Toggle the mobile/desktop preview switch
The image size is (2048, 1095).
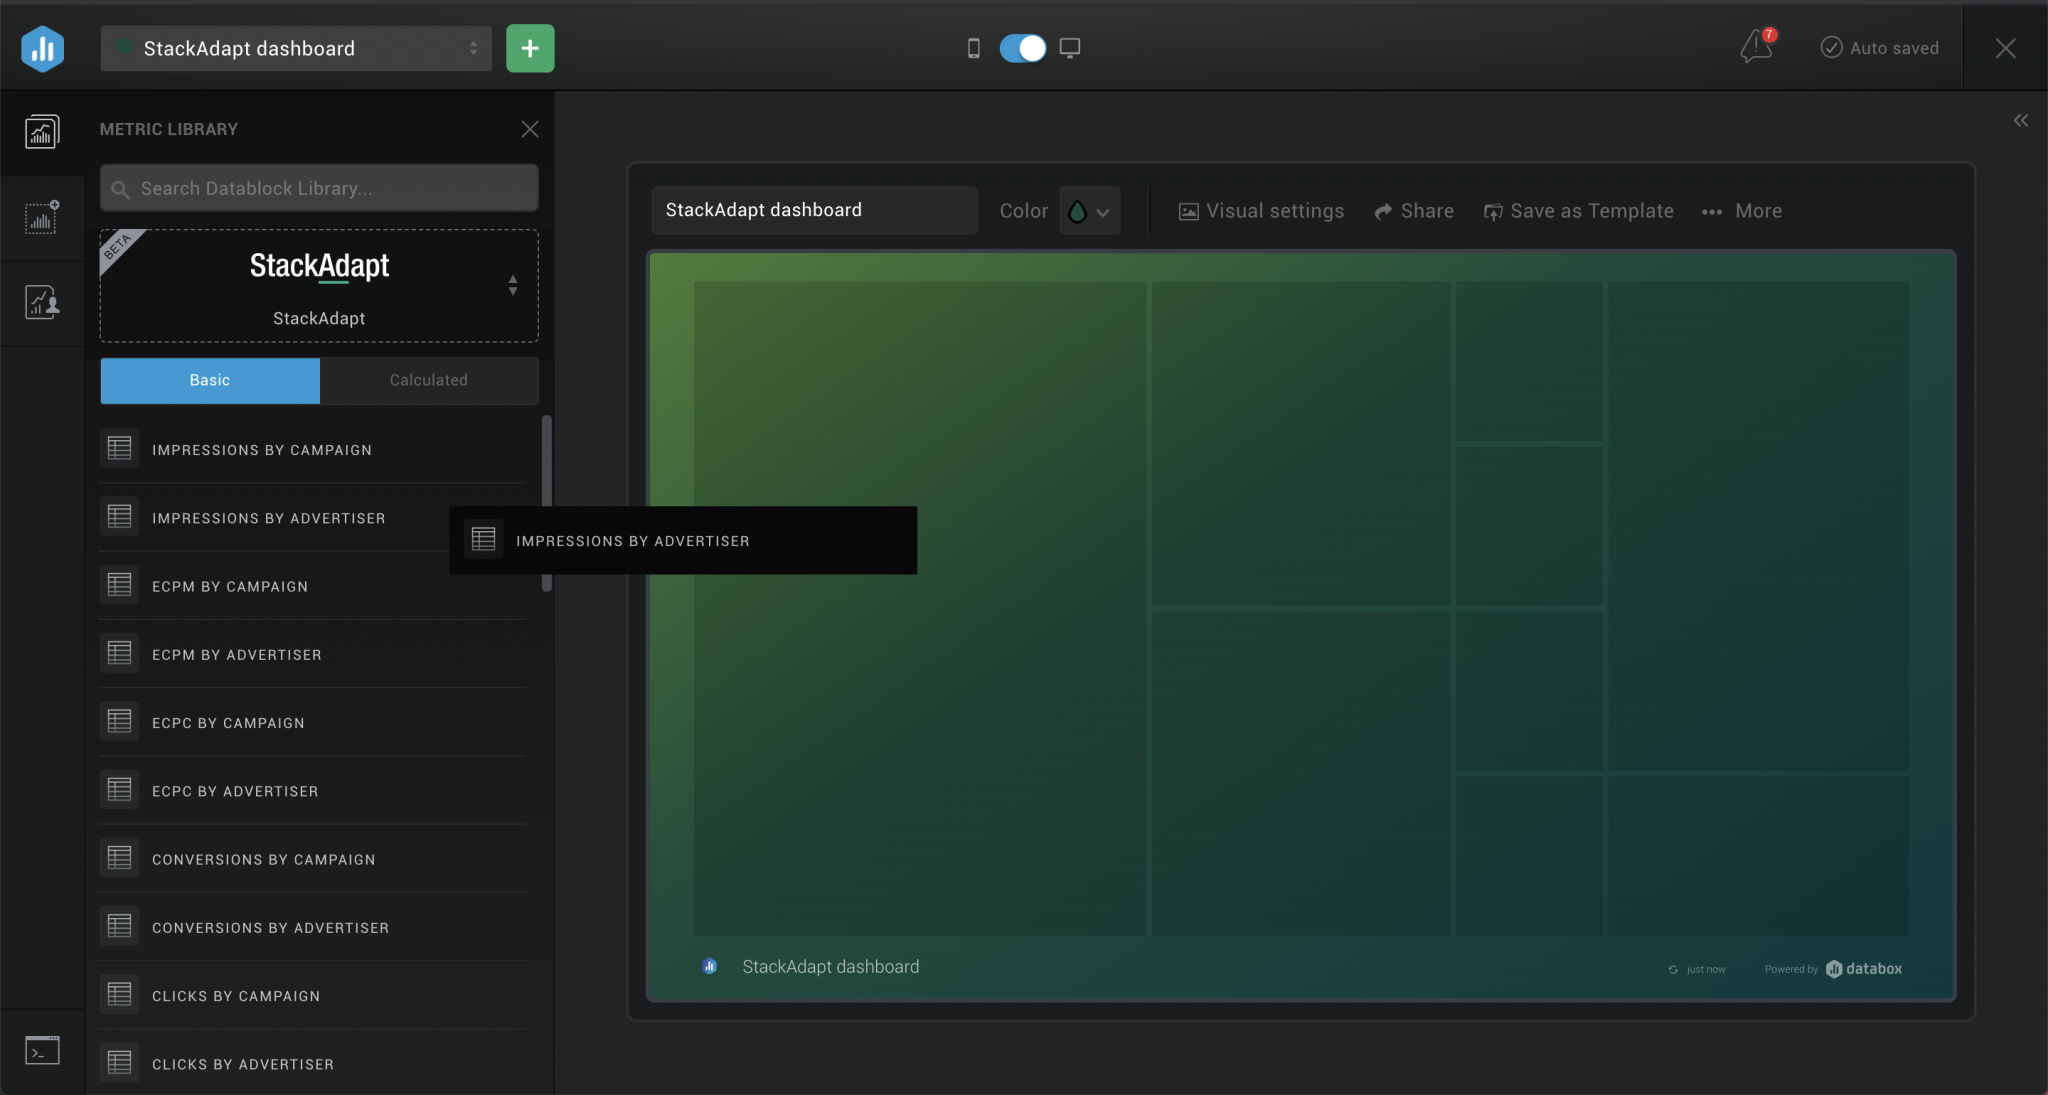[1021, 47]
